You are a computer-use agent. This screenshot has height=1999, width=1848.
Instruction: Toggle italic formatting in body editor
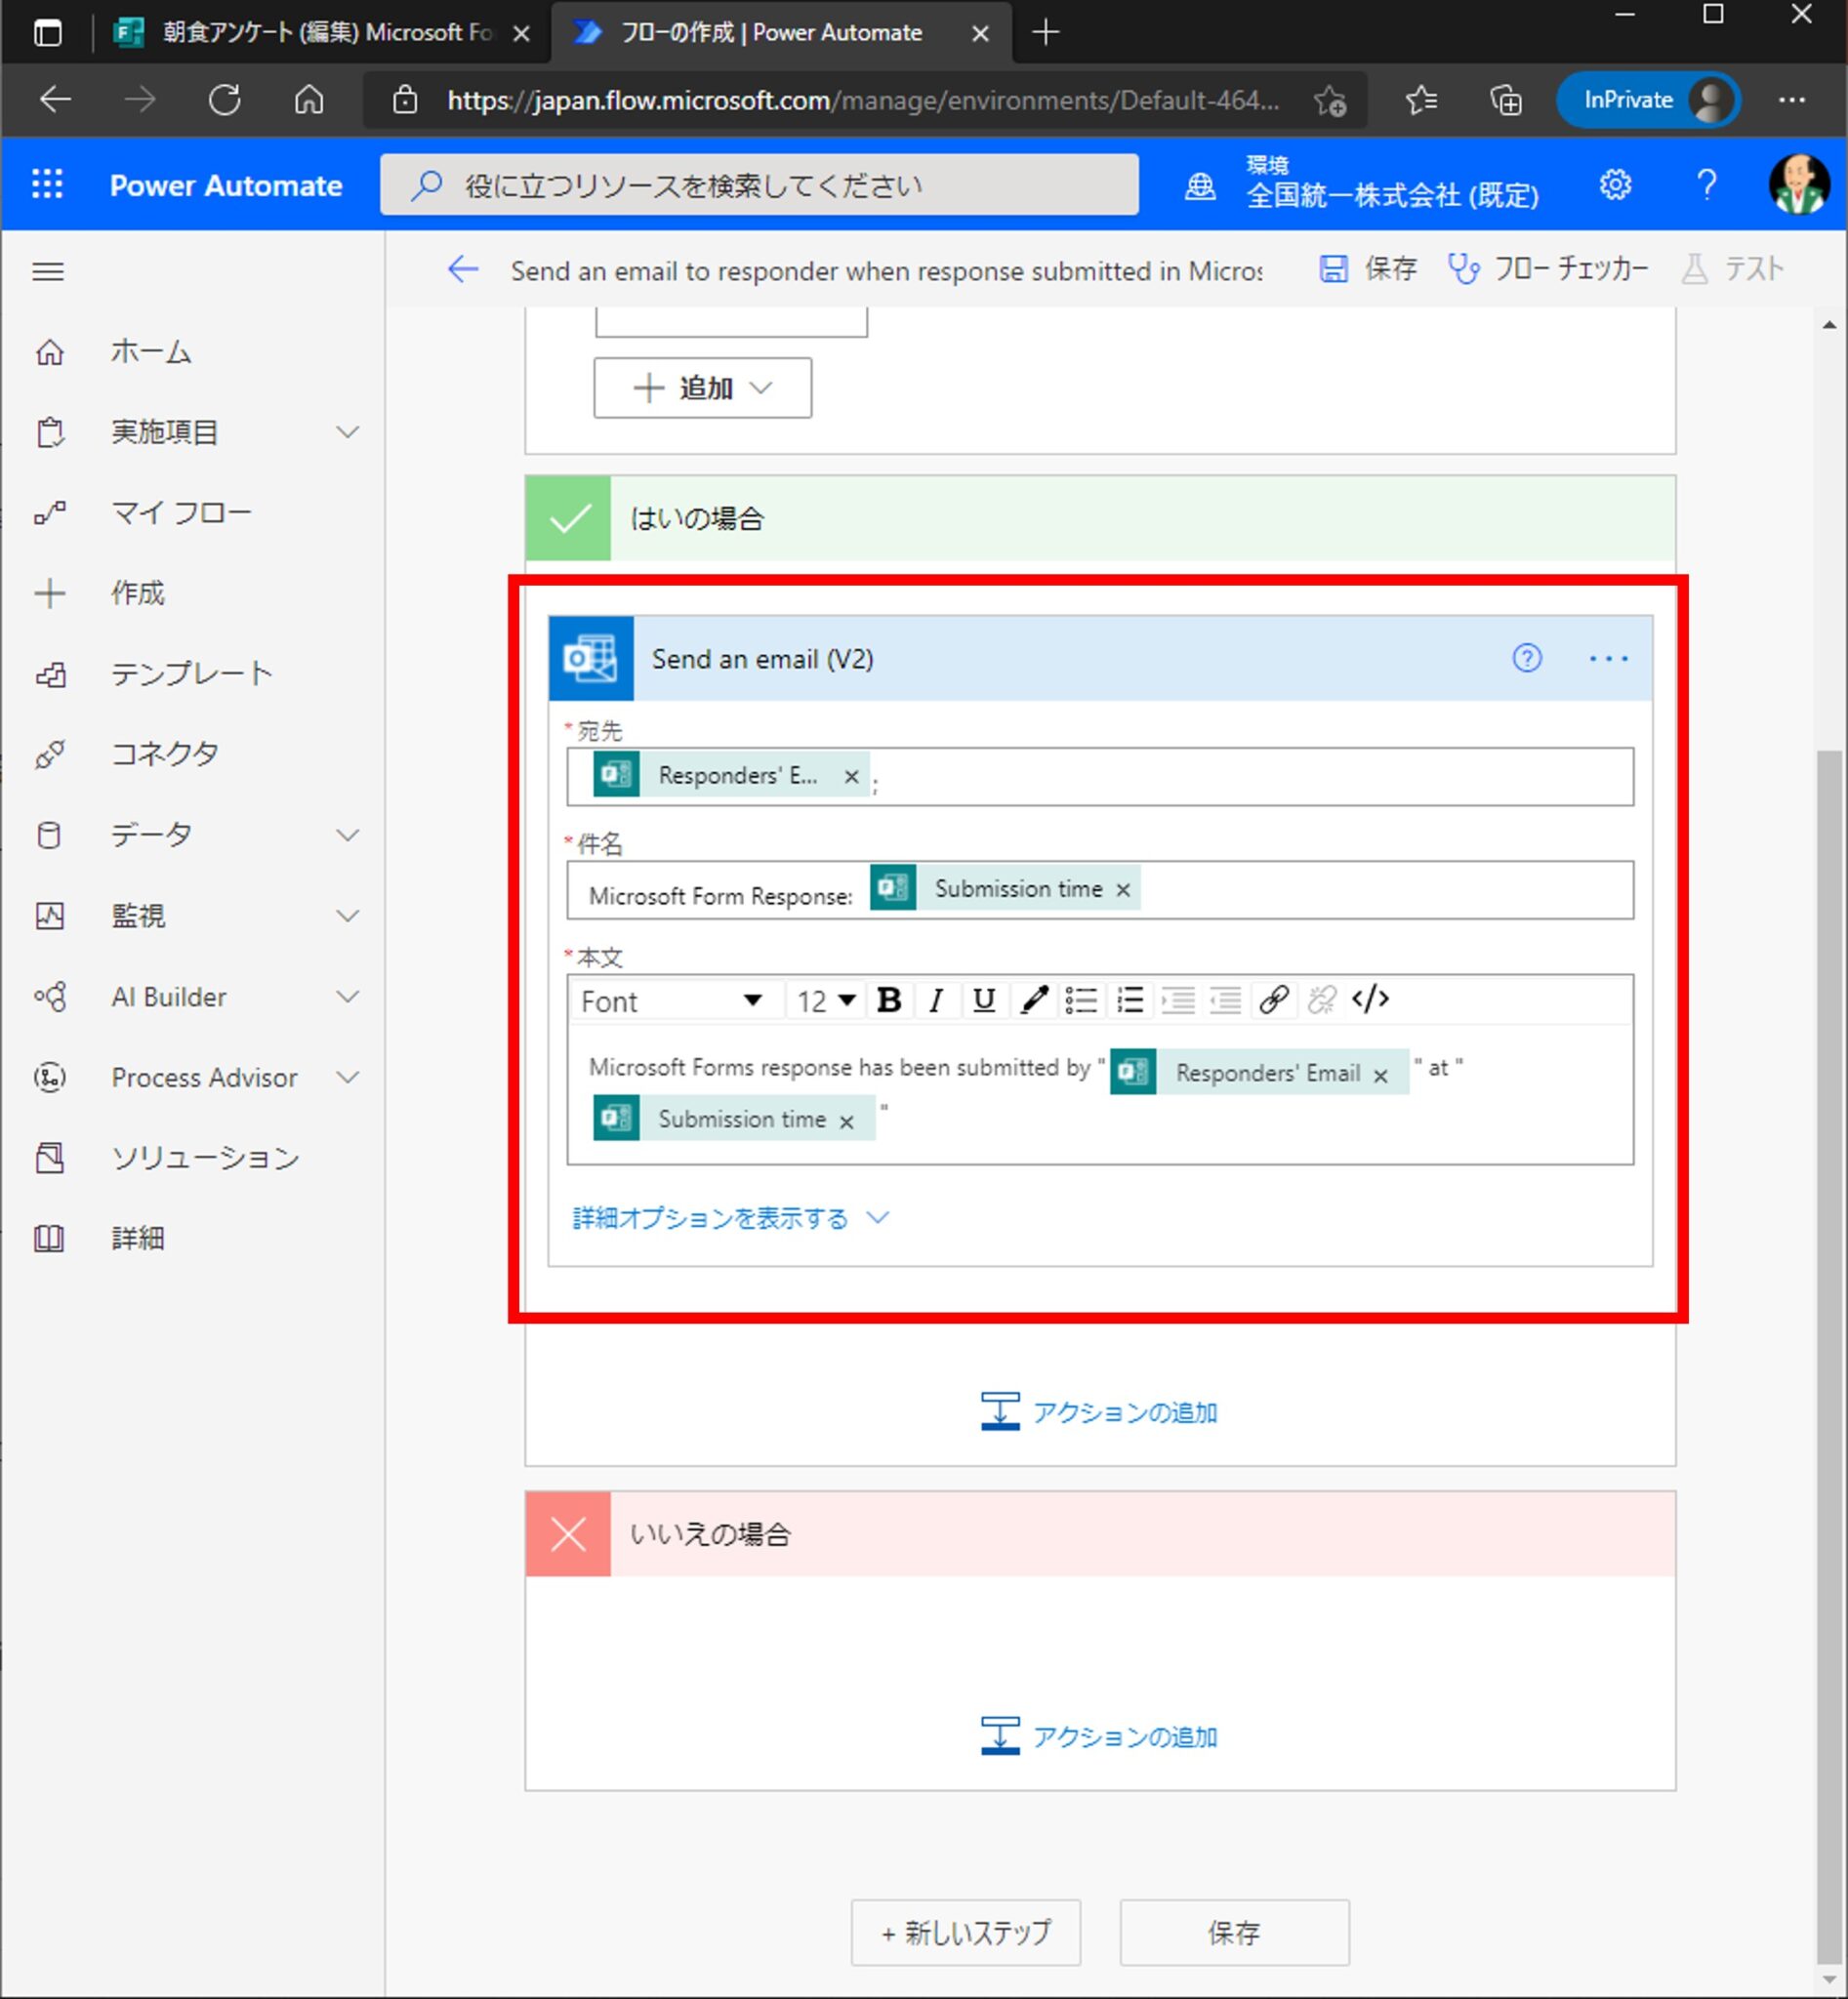click(x=936, y=1000)
